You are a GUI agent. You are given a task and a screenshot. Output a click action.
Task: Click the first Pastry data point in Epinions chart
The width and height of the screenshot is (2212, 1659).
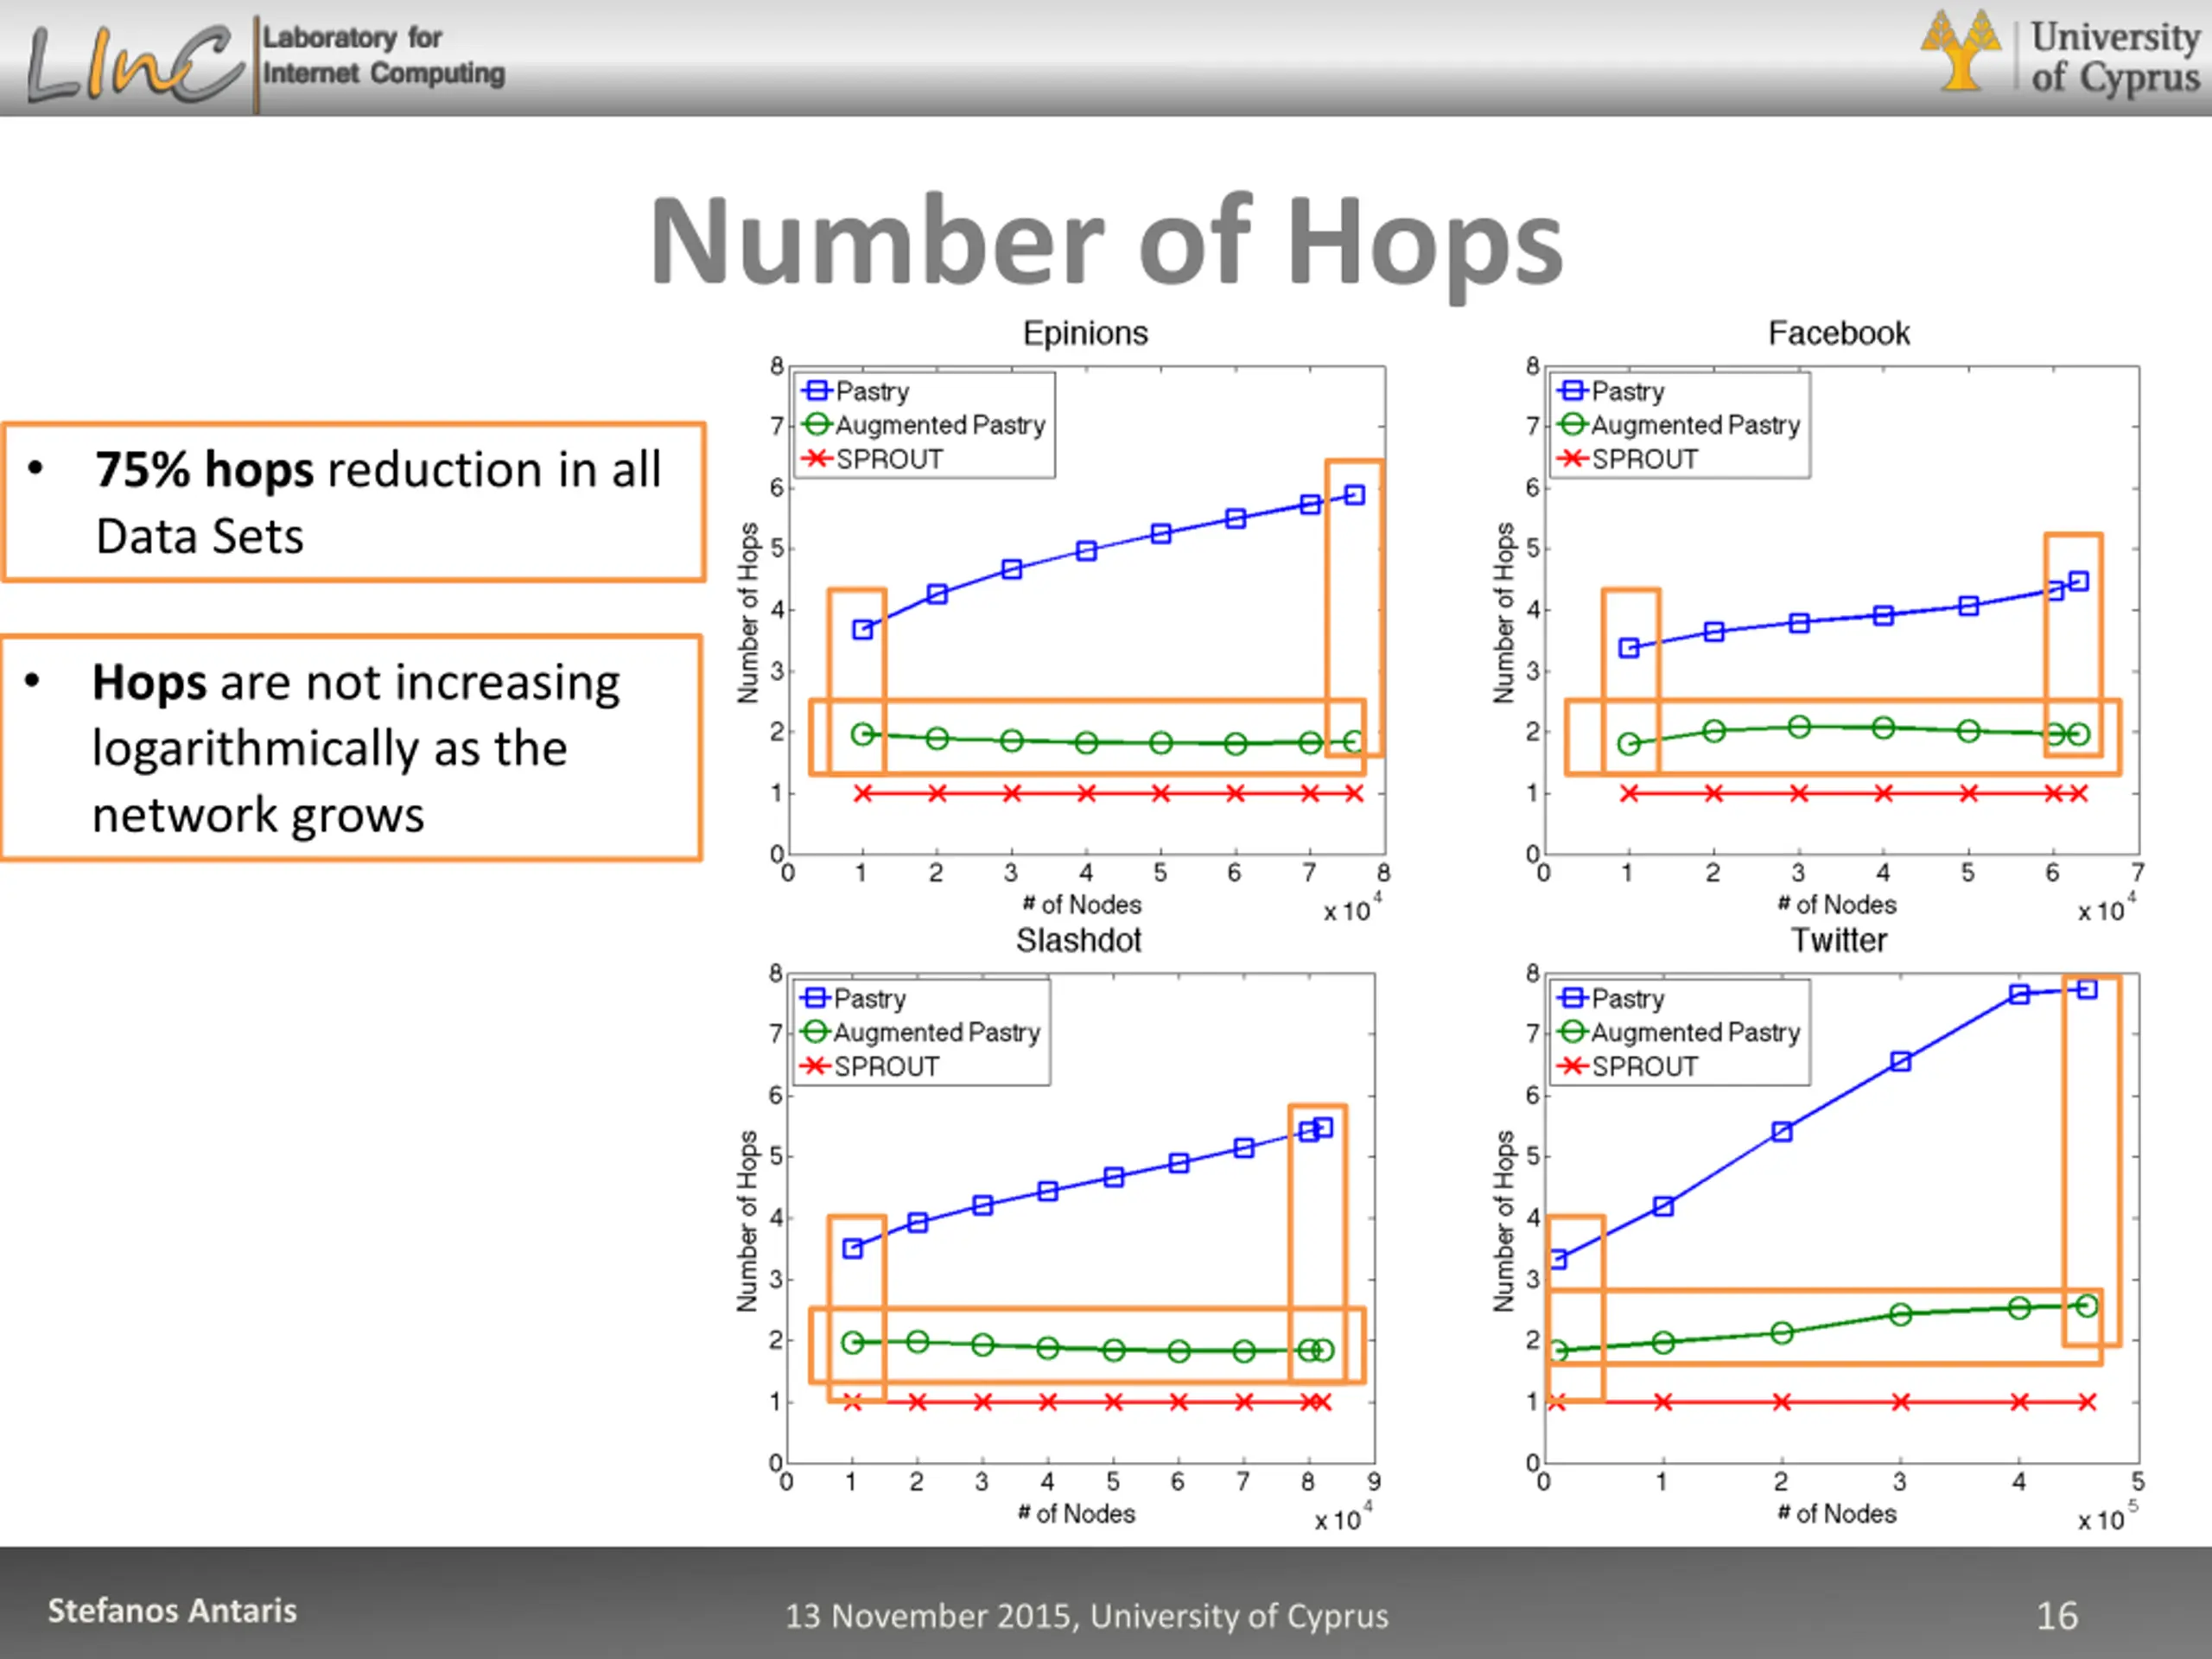point(862,629)
